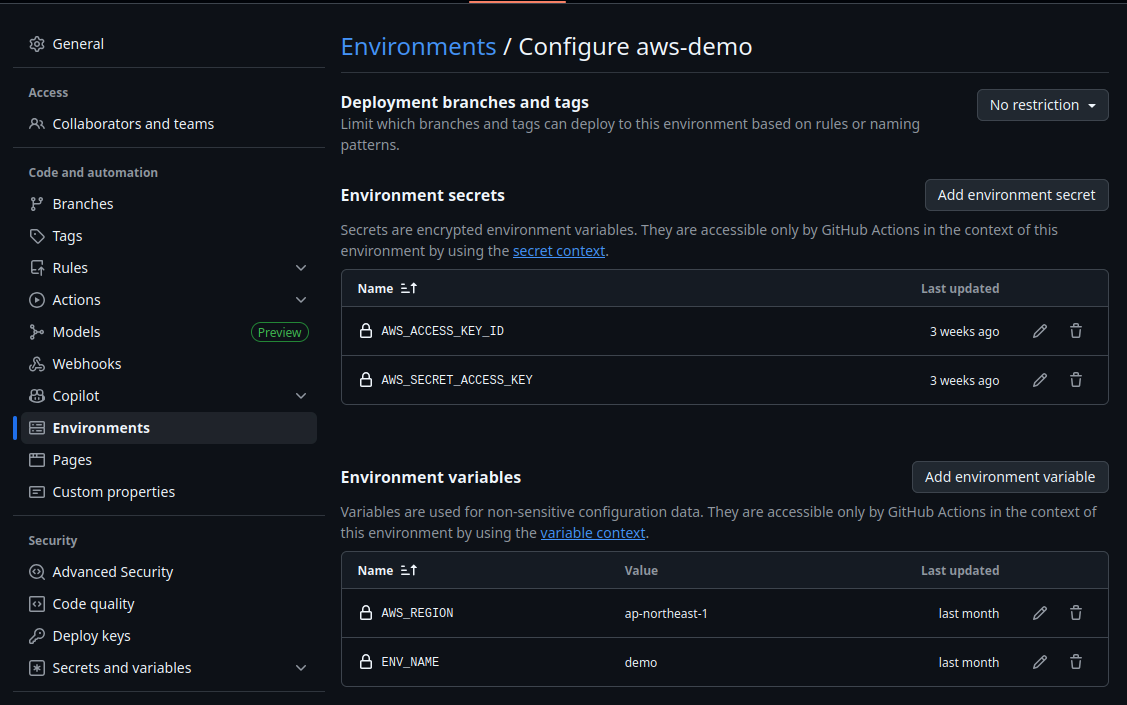Delete the AWS_REGION variable trash icon
The height and width of the screenshot is (705, 1127).
tap(1076, 613)
